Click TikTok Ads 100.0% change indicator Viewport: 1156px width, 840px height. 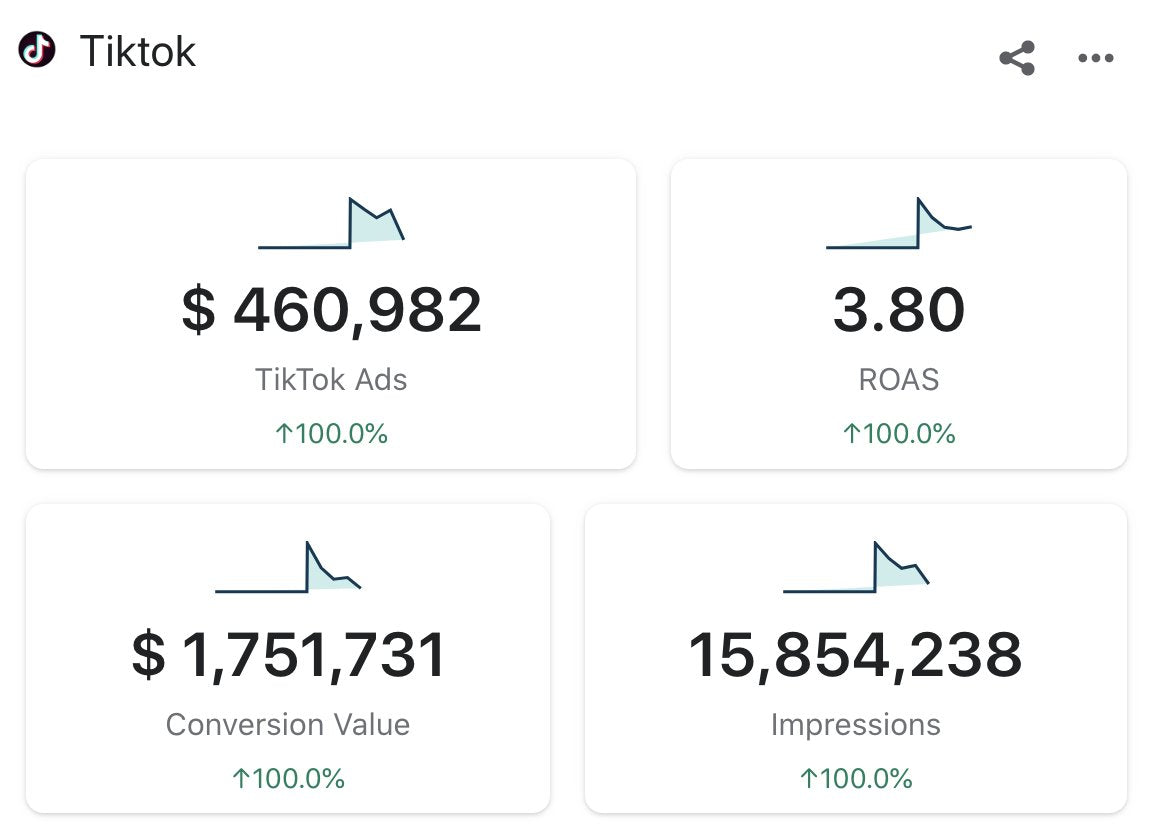(x=331, y=434)
